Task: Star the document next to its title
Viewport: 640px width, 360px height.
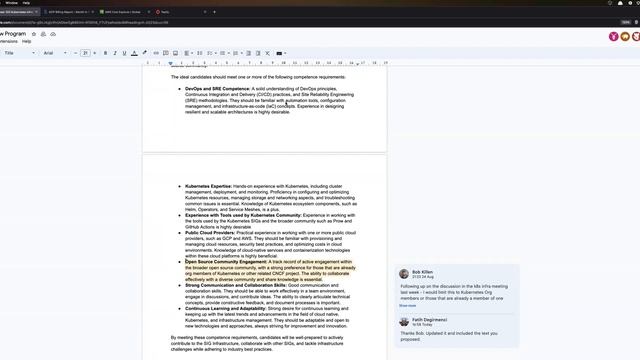Action: [34, 34]
